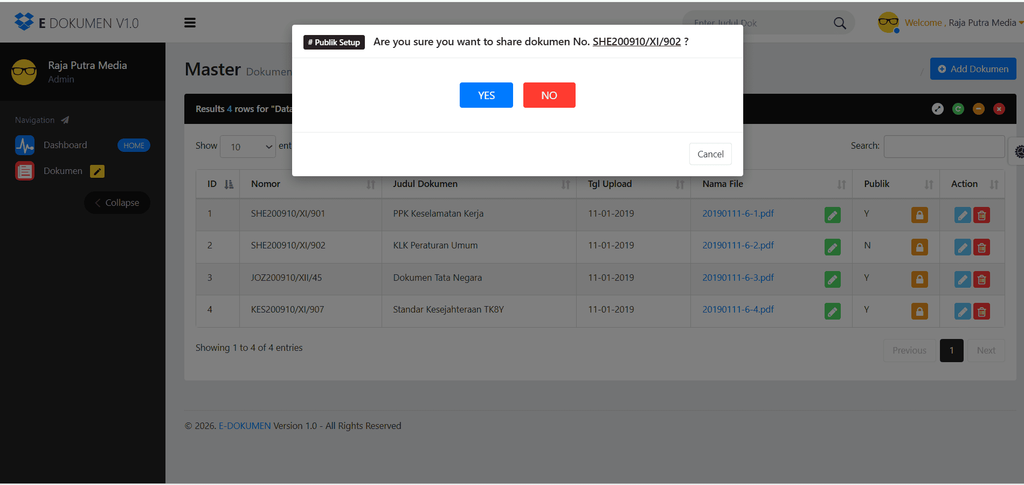Focus the table Search field
Viewport: 1024px width, 485px height.
coord(944,146)
